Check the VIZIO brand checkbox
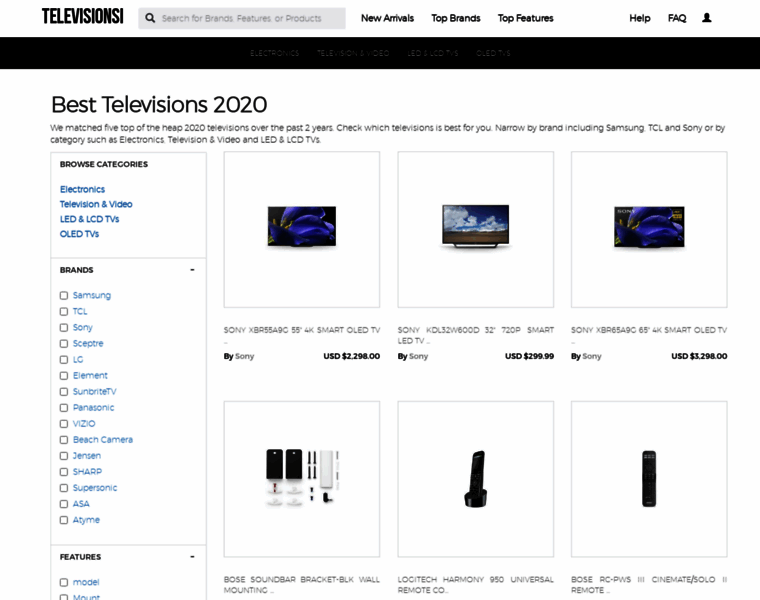Image resolution: width=760 pixels, height=600 pixels. (x=63, y=424)
